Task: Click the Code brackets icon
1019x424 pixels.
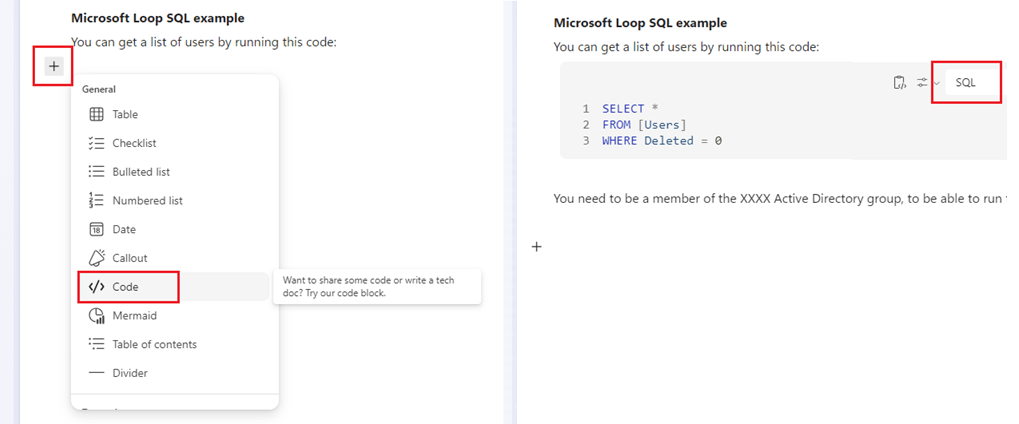Action: (96, 287)
